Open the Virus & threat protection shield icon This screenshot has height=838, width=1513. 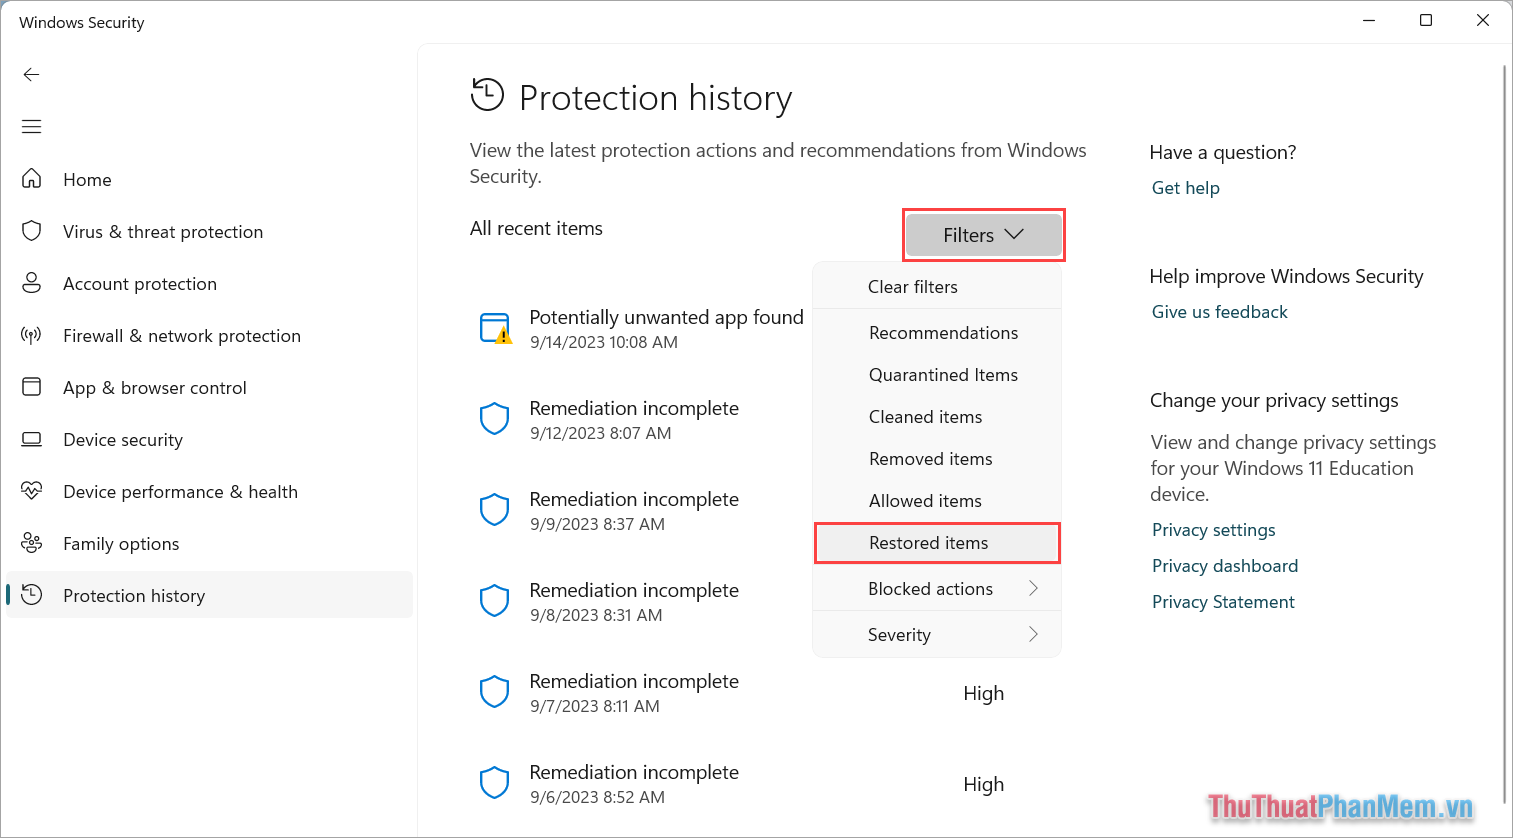point(32,231)
